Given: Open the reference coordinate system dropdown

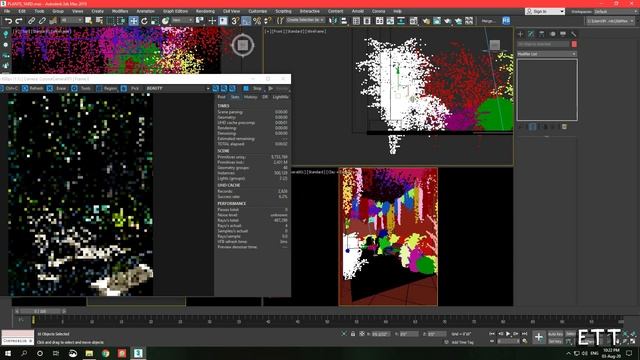Looking at the screenshot, I should 182,20.
